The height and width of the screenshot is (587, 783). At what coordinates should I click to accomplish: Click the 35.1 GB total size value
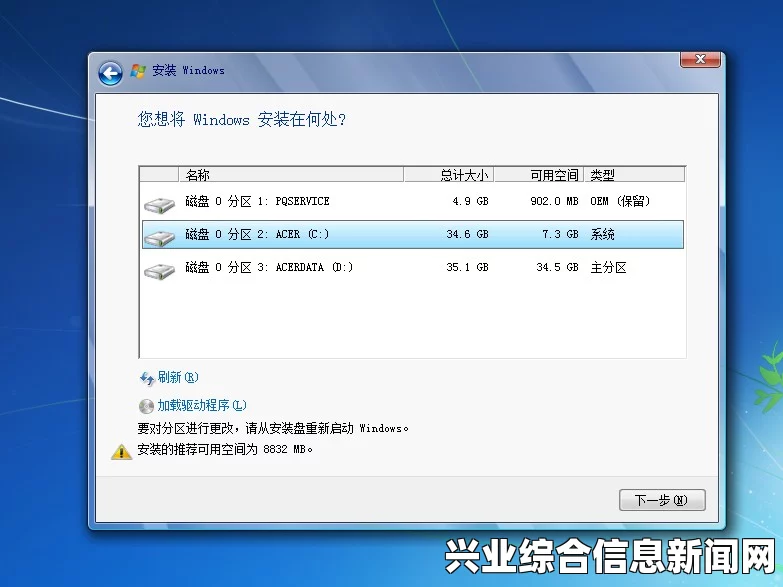point(467,267)
